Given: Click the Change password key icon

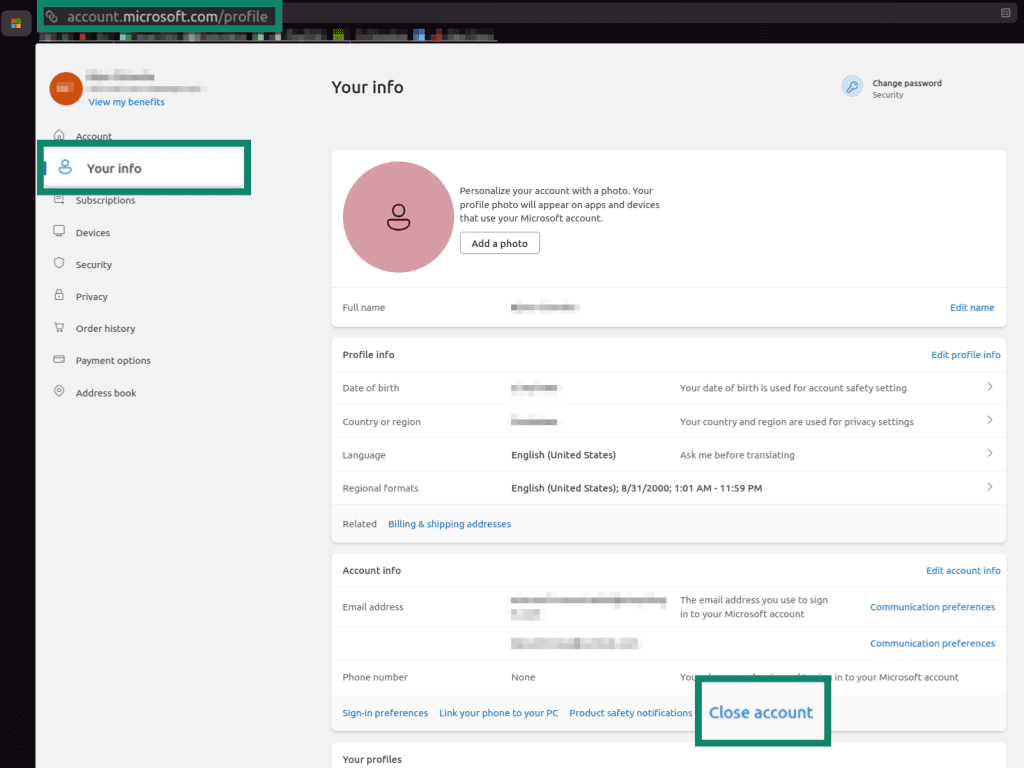Looking at the screenshot, I should click(852, 87).
